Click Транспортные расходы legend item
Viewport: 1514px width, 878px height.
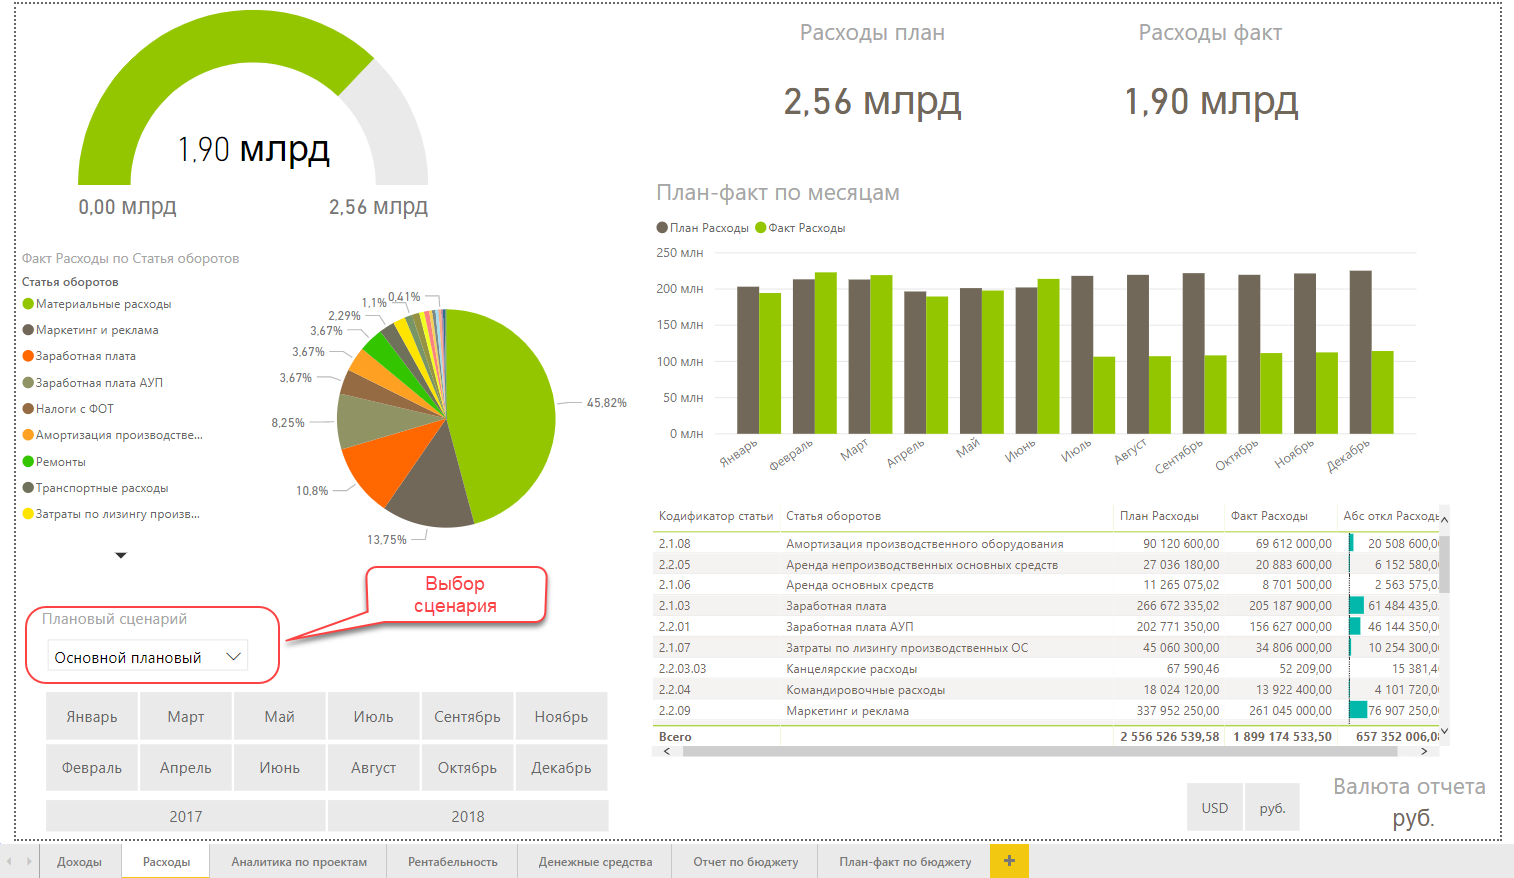[96, 488]
